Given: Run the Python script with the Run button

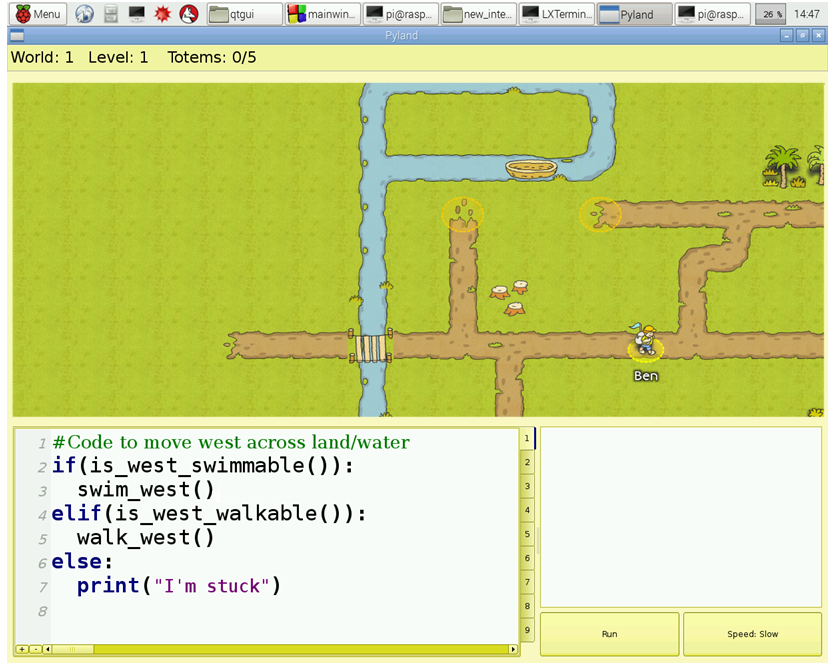Looking at the screenshot, I should coord(609,633).
